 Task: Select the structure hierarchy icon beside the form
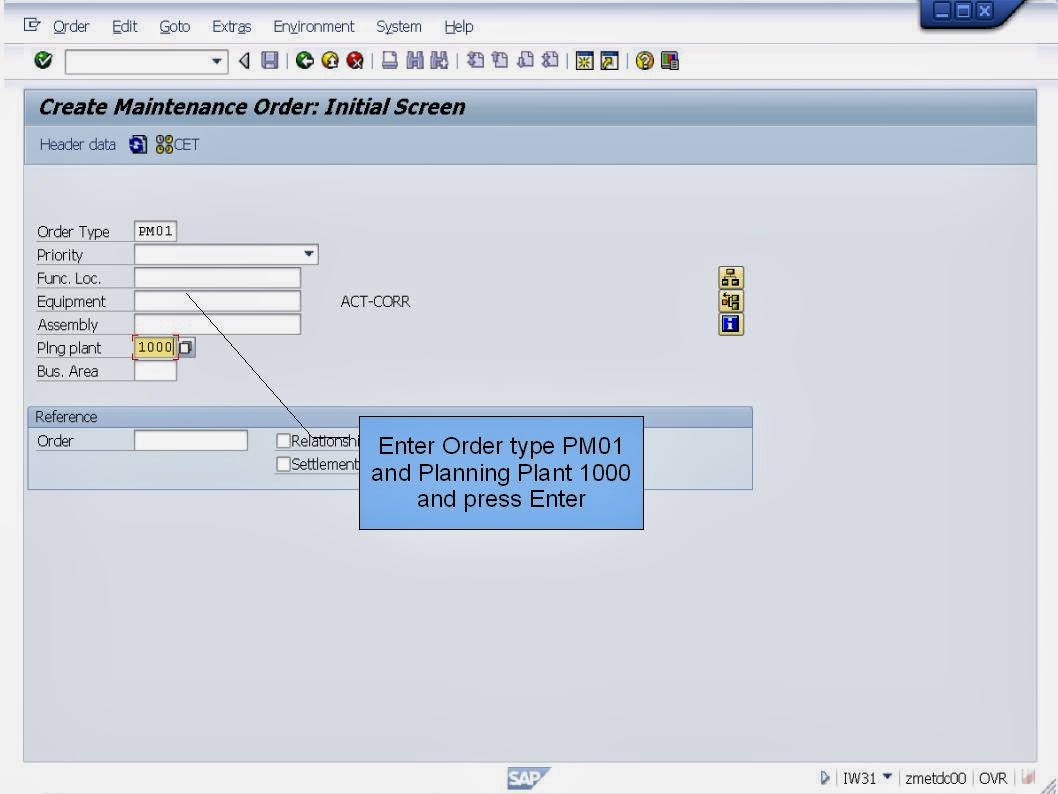pyautogui.click(x=730, y=276)
